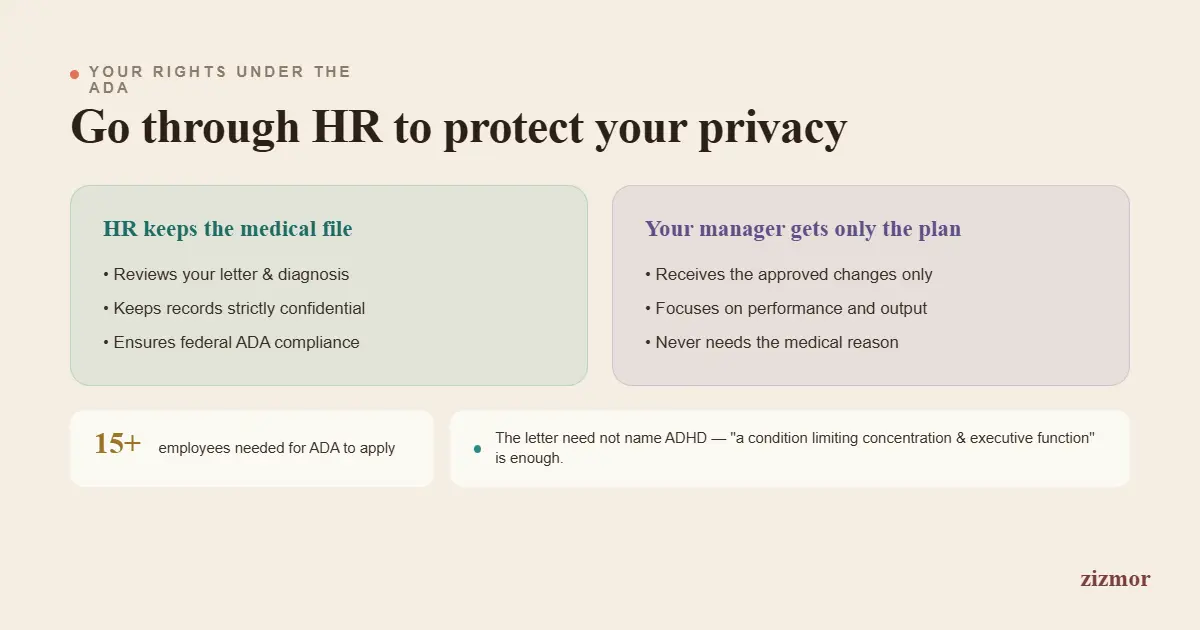The image size is (1200, 630).
Task: Select the 'Your manager gets only the plan' heading
Action: [803, 229]
